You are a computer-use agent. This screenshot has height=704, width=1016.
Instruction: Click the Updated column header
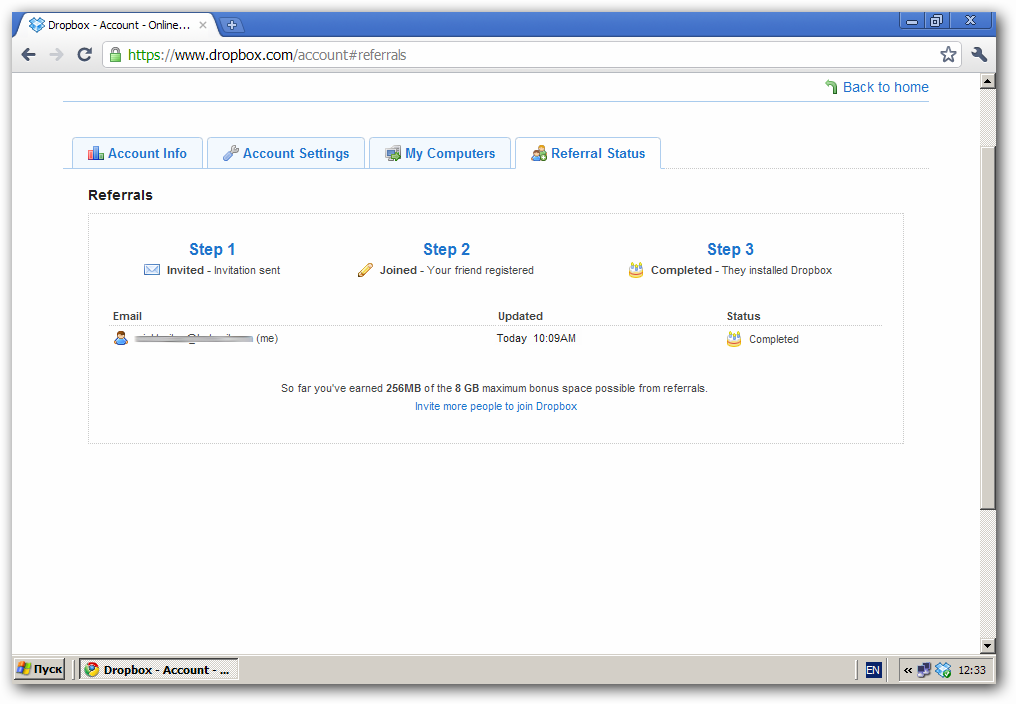[x=520, y=316]
